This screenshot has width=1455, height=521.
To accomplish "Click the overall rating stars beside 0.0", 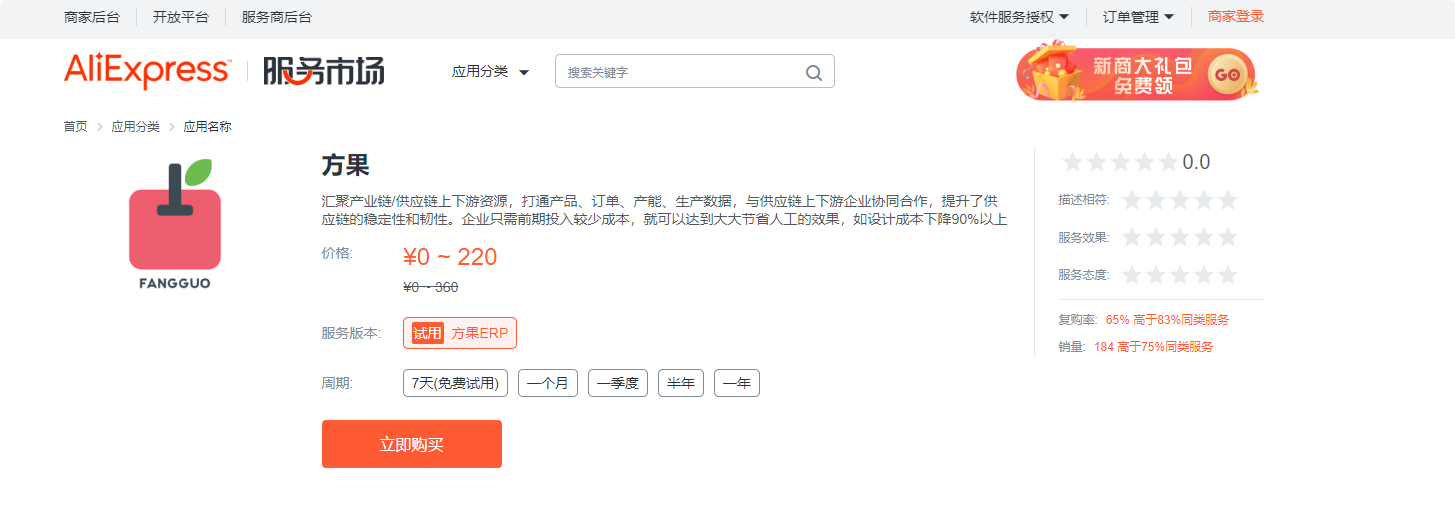I will (x=1120, y=162).
